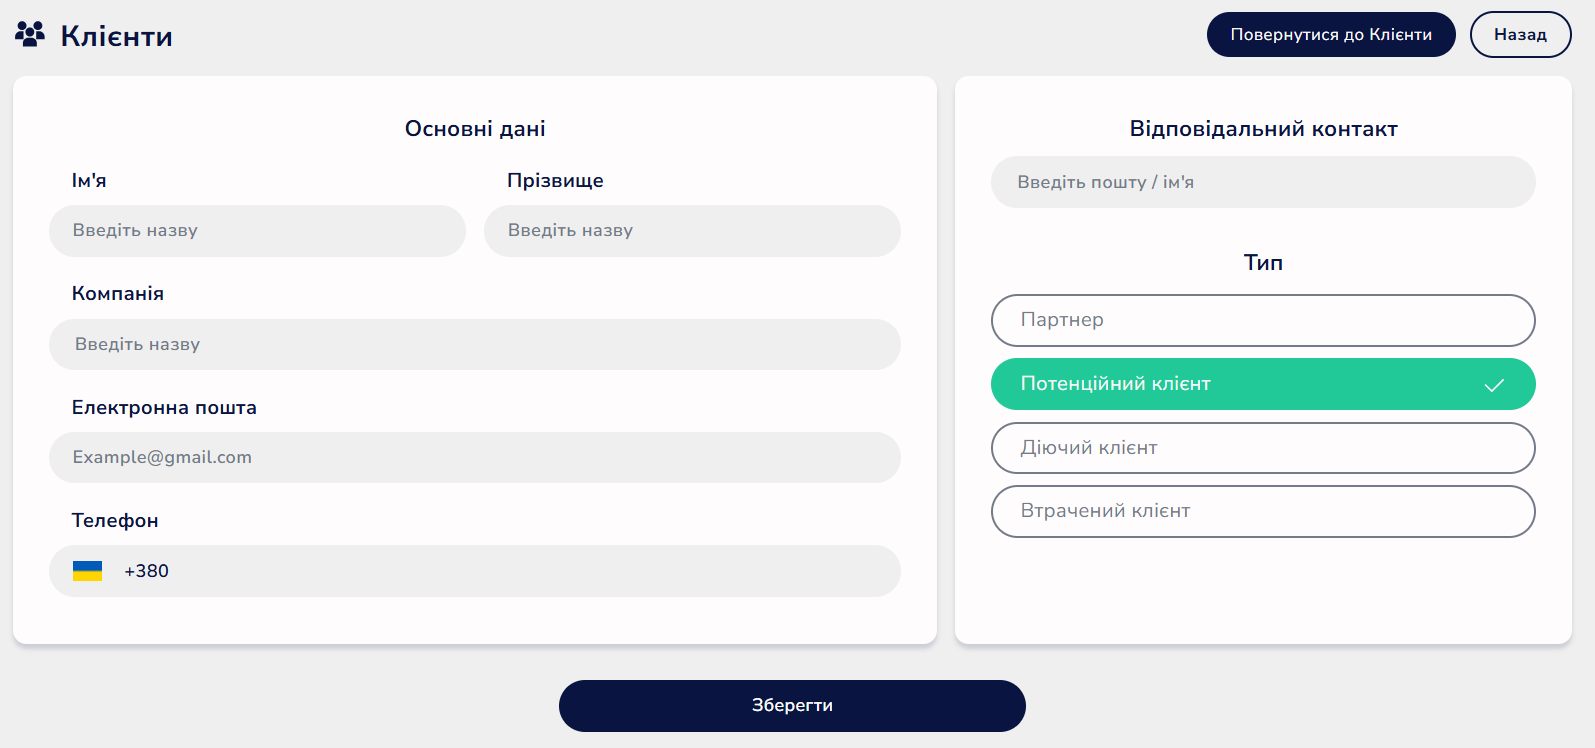Open the Відповідальний контакт search field
Image resolution: width=1595 pixels, height=748 pixels.
1263,182
